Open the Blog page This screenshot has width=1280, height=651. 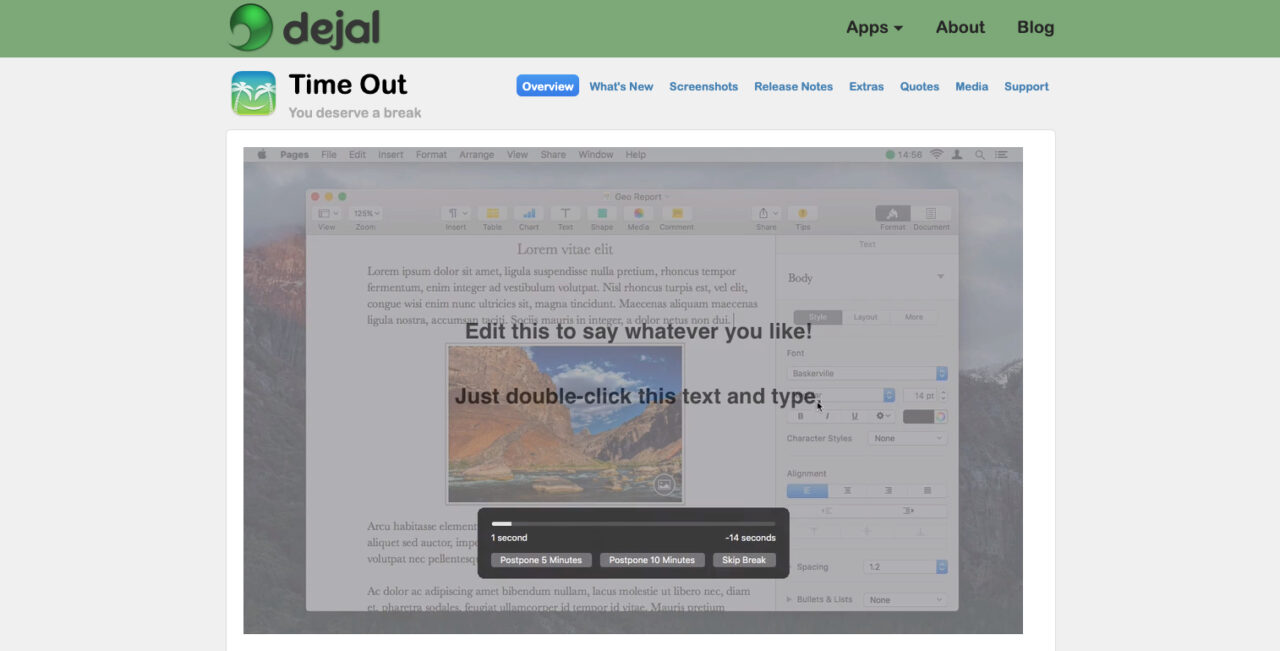[1035, 27]
